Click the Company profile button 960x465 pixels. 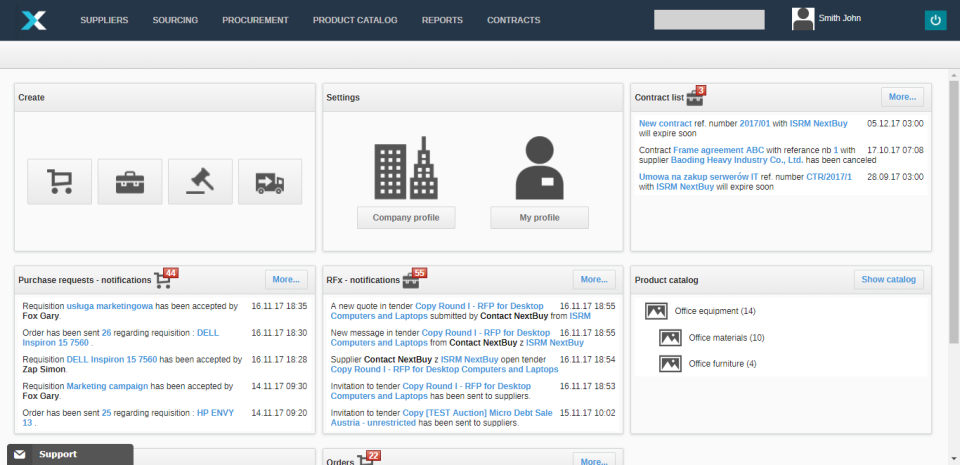(x=406, y=218)
